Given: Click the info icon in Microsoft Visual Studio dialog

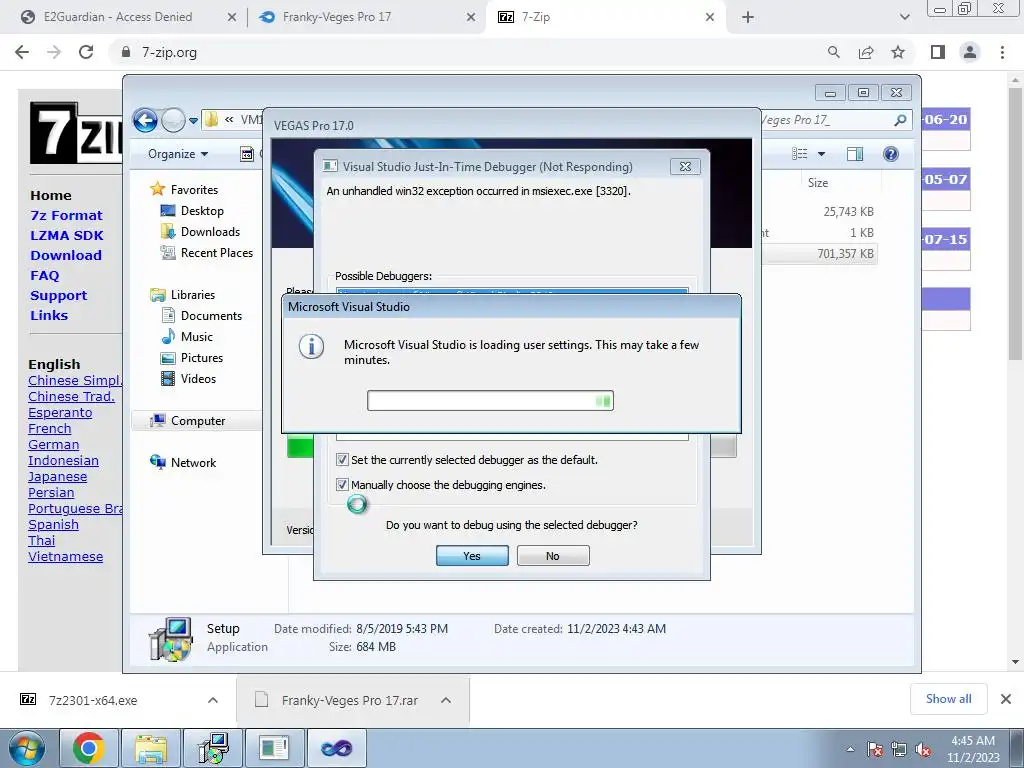Looking at the screenshot, I should 312,347.
